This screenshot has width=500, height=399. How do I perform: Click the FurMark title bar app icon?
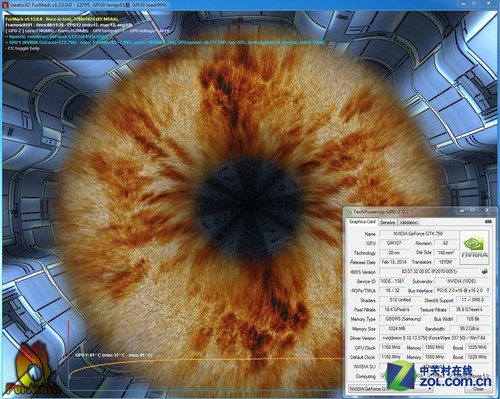(5, 5)
